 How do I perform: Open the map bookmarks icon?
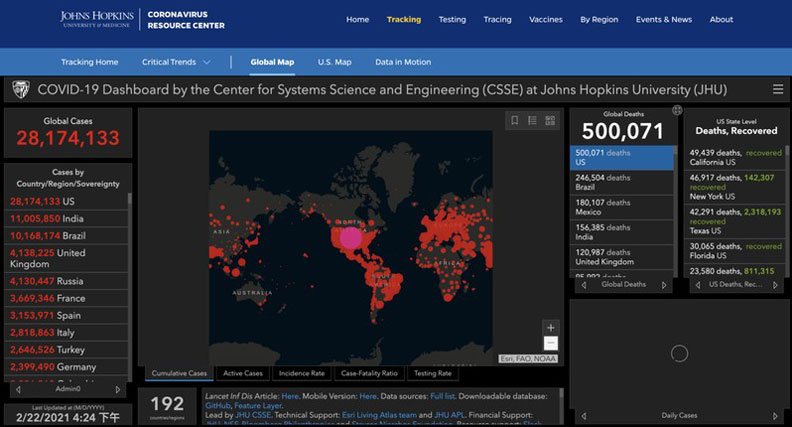coord(514,121)
